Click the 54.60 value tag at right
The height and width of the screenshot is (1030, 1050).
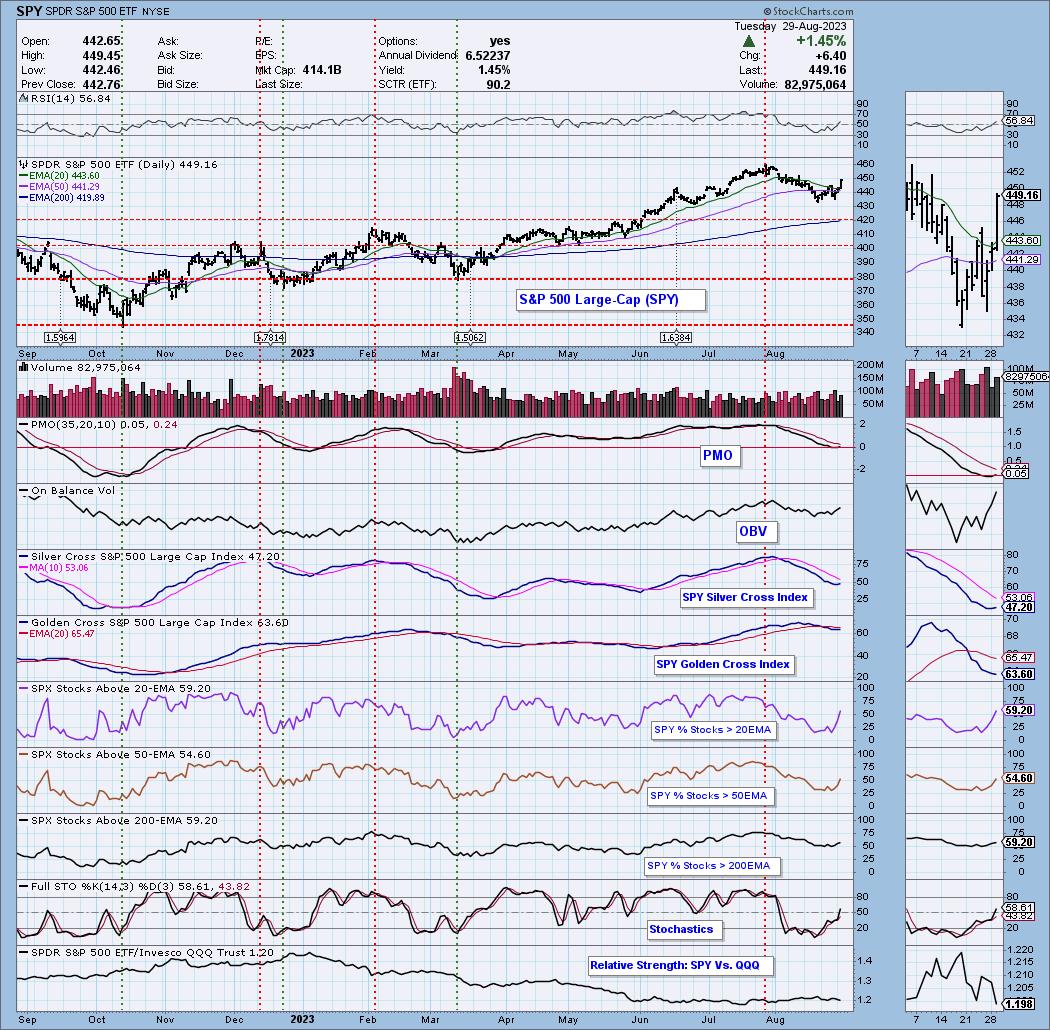[1019, 778]
